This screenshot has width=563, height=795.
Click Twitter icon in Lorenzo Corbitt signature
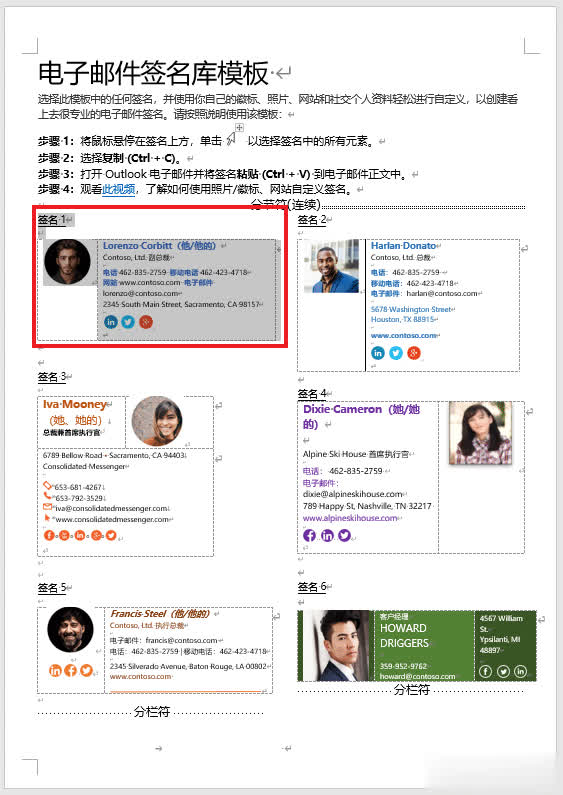pos(128,321)
